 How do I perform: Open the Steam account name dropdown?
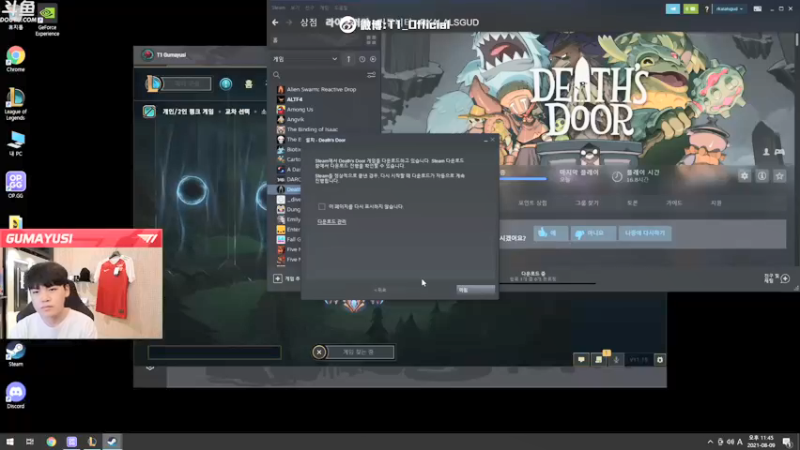pos(730,9)
